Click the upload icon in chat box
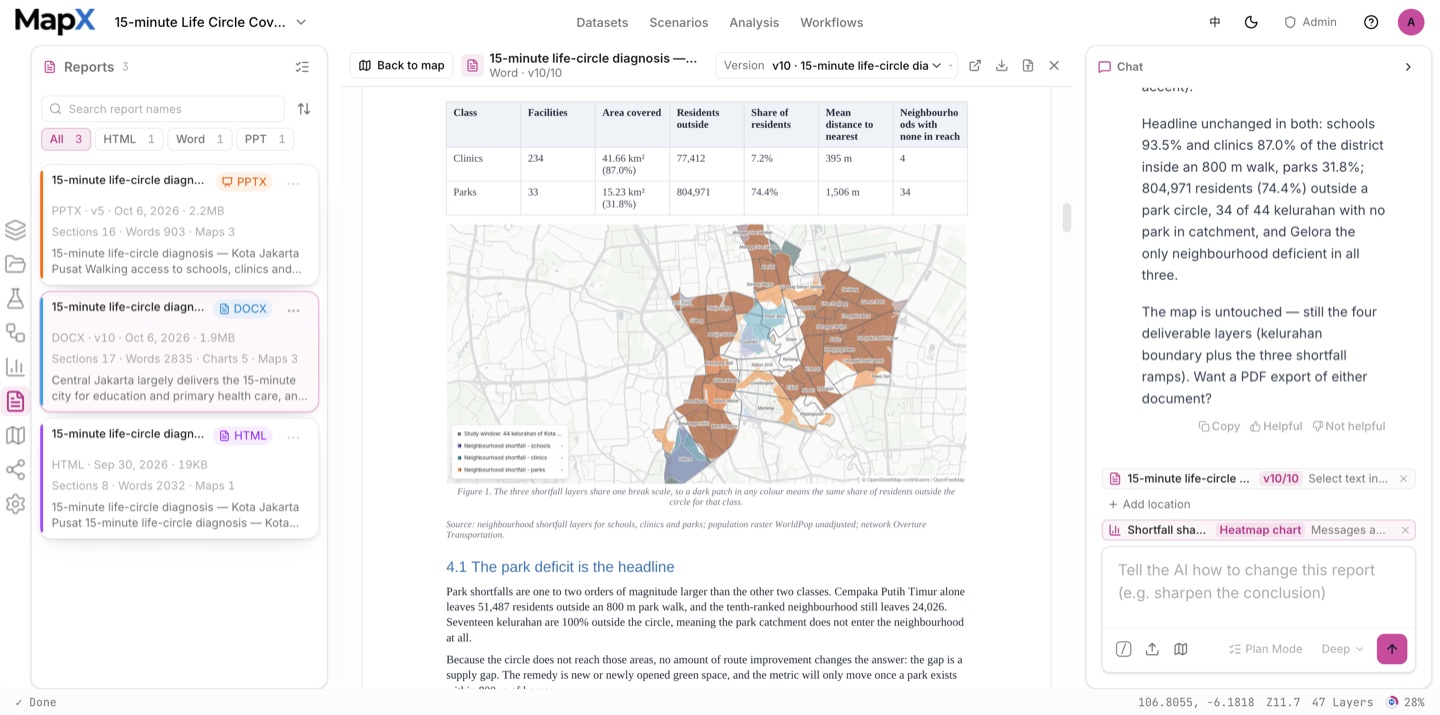The image size is (1440, 715). tap(1152, 649)
